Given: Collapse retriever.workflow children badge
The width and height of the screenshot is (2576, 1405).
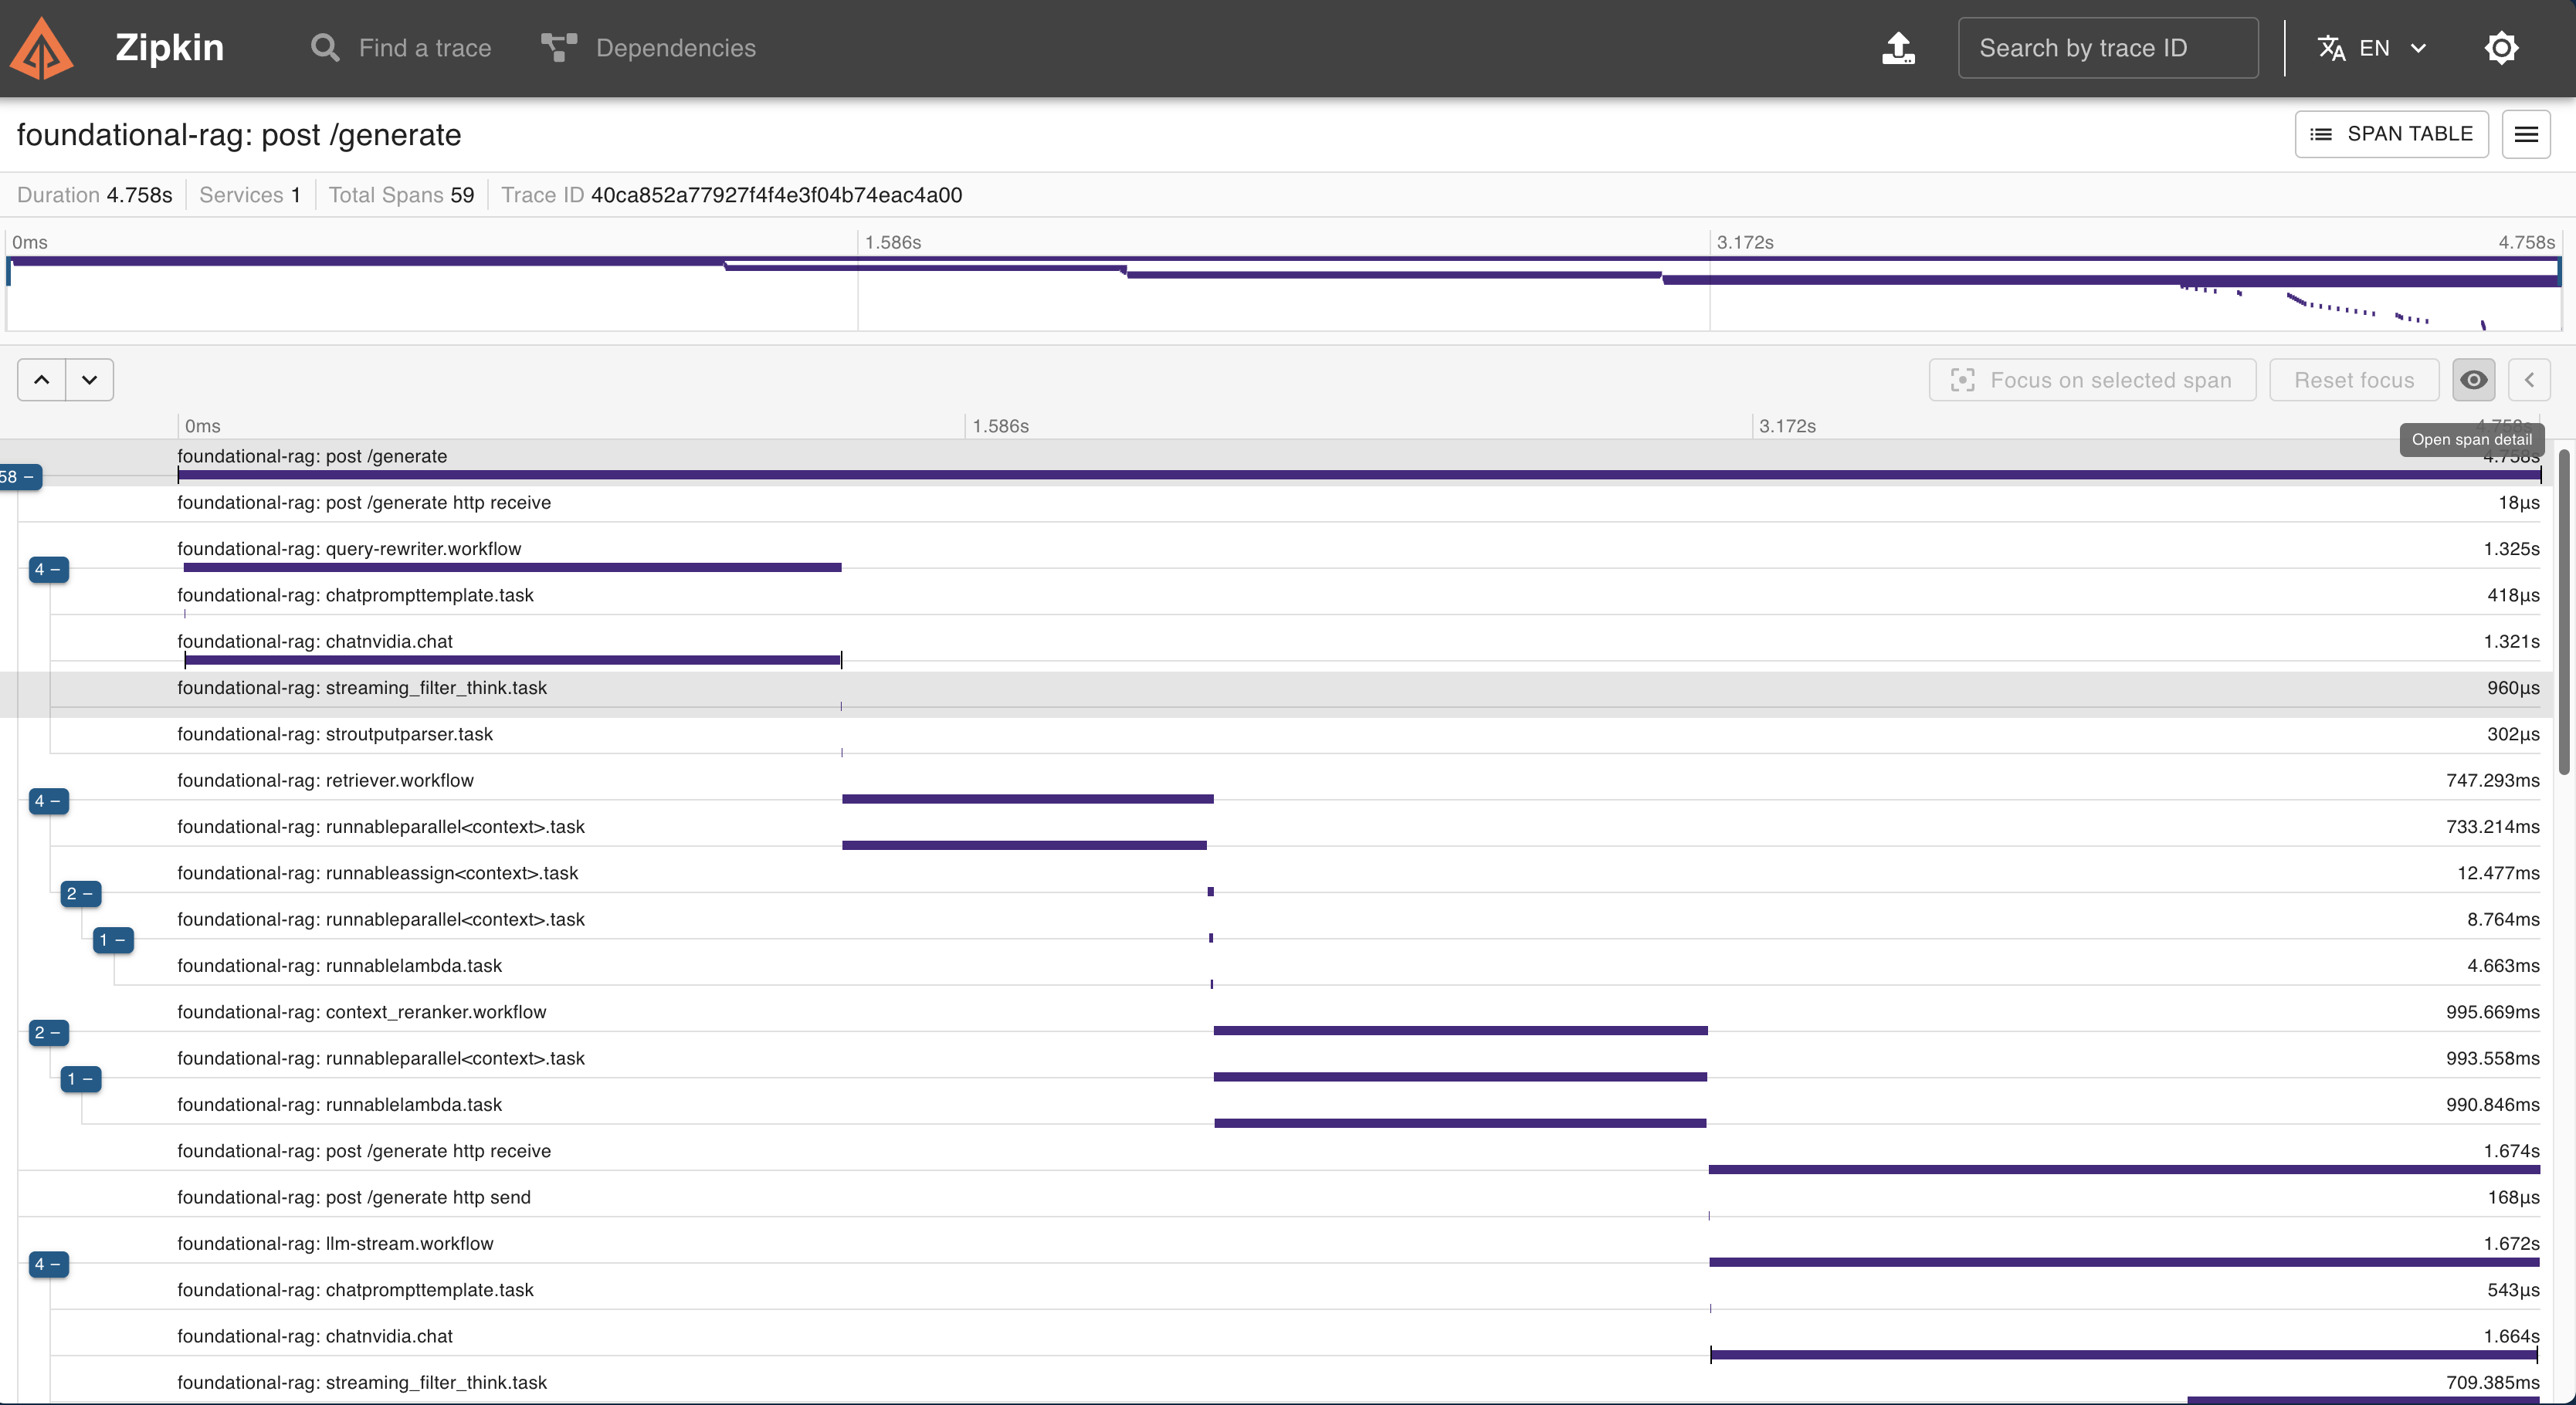Looking at the screenshot, I should coord(48,801).
